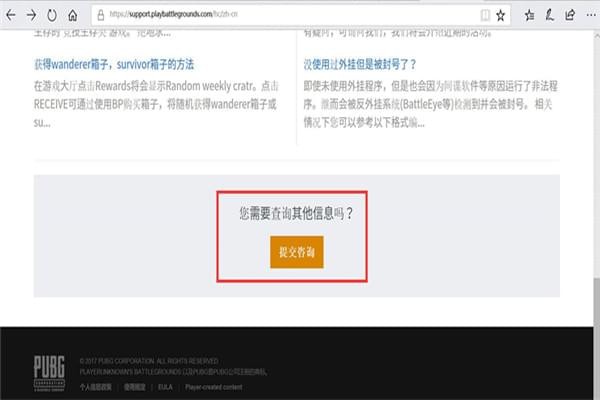Screen dimensions: 600x400
Task: Reload the page with the refresh icon
Action: tap(52, 15)
